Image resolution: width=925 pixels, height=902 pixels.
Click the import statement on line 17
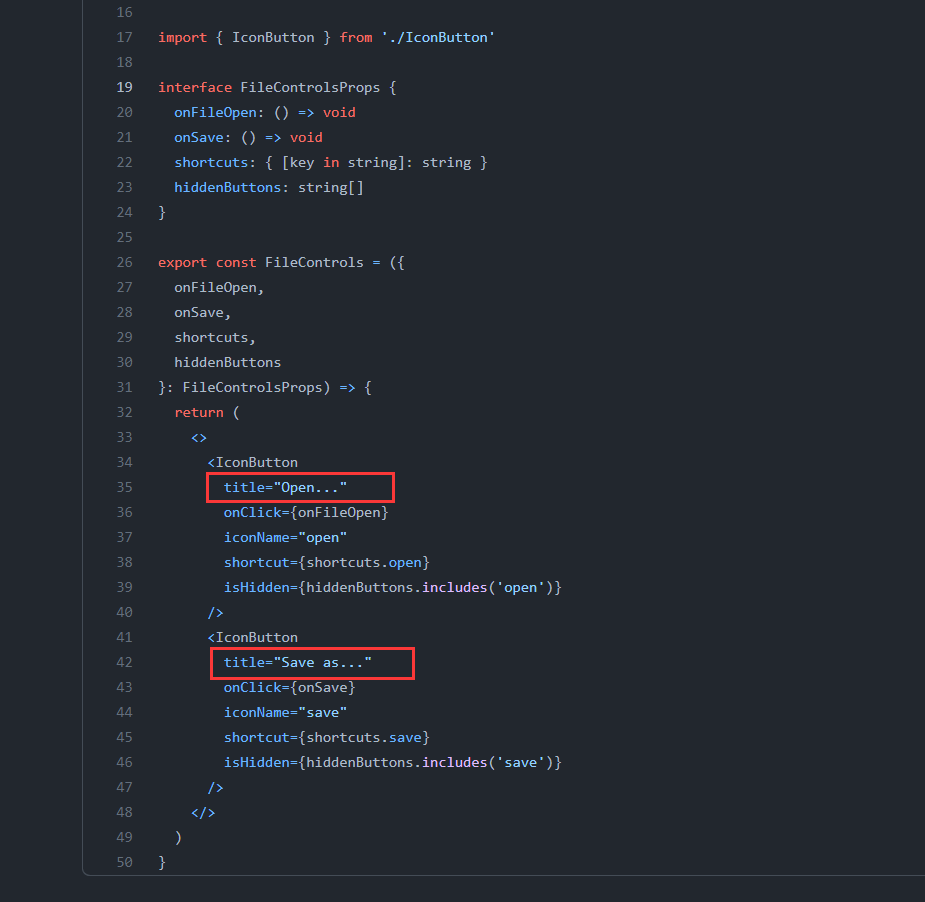182,37
